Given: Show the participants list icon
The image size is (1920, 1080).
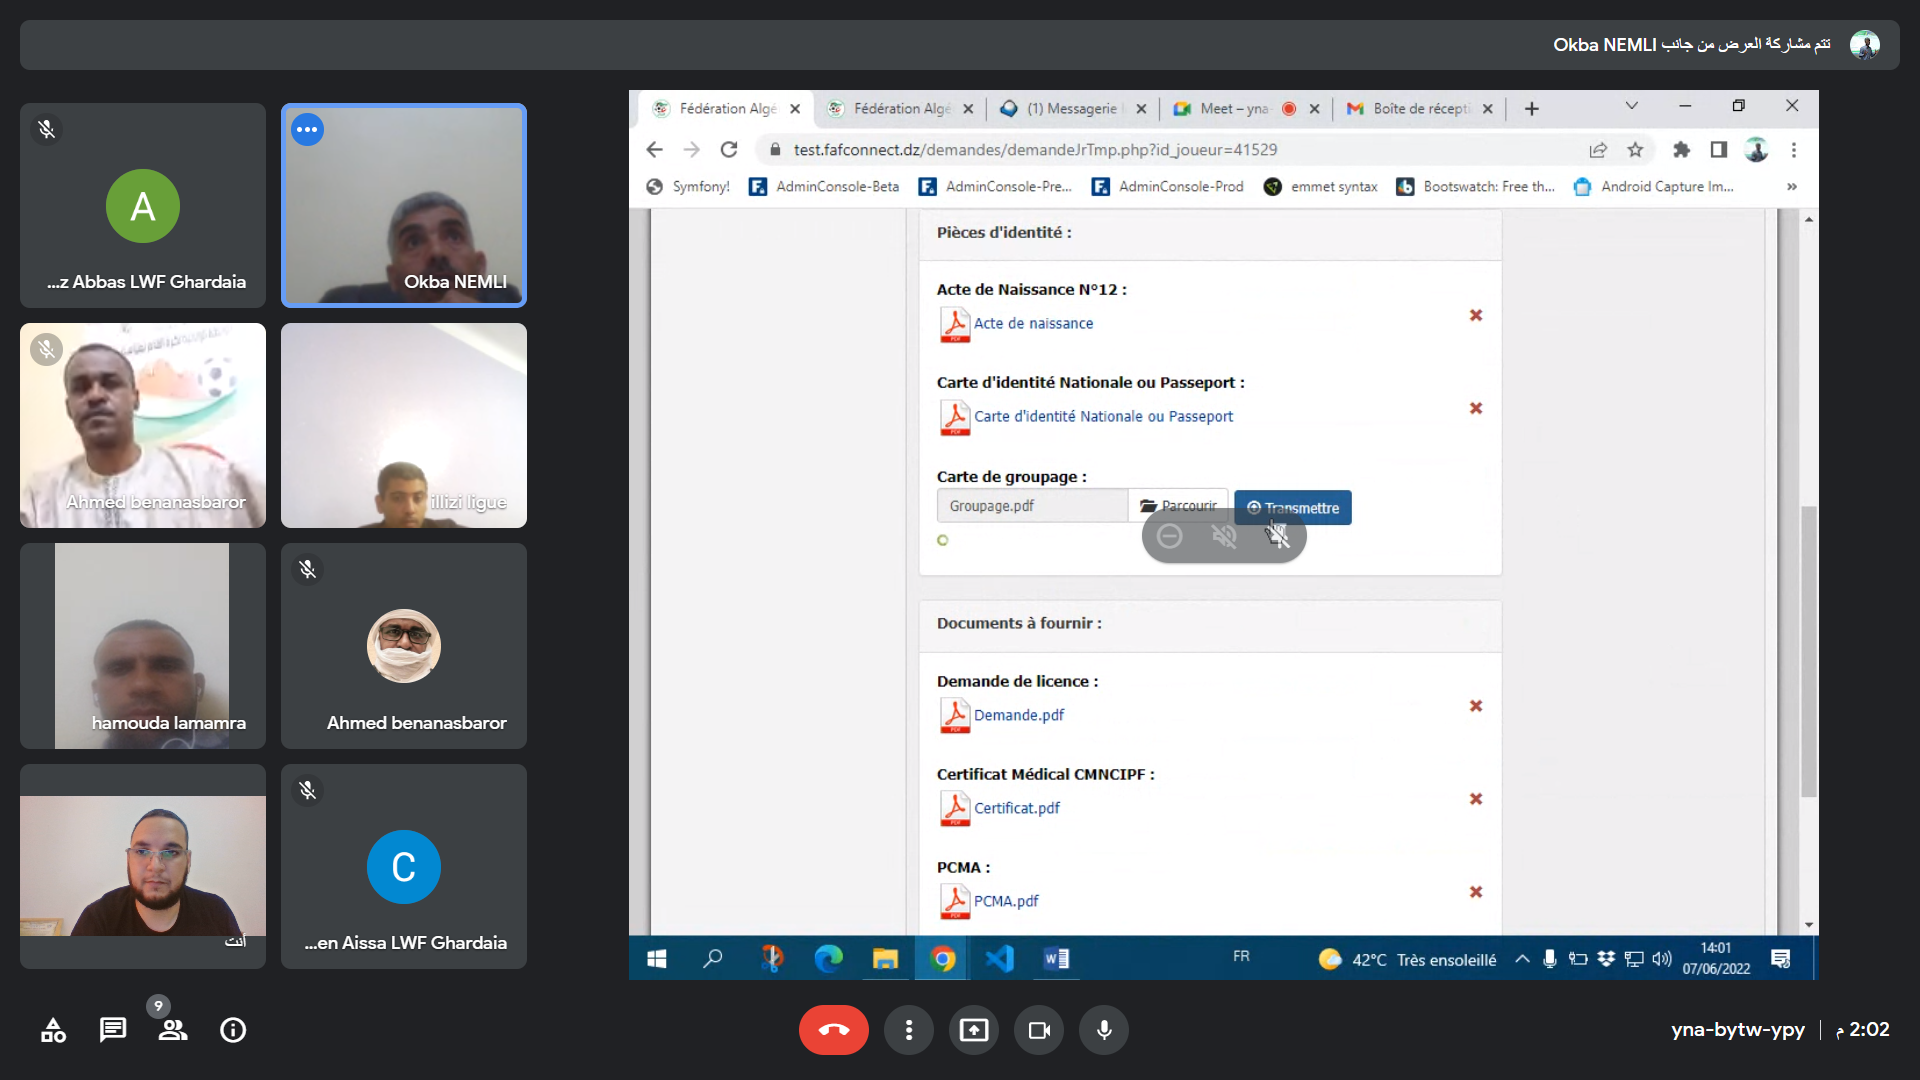Looking at the screenshot, I should (172, 1030).
